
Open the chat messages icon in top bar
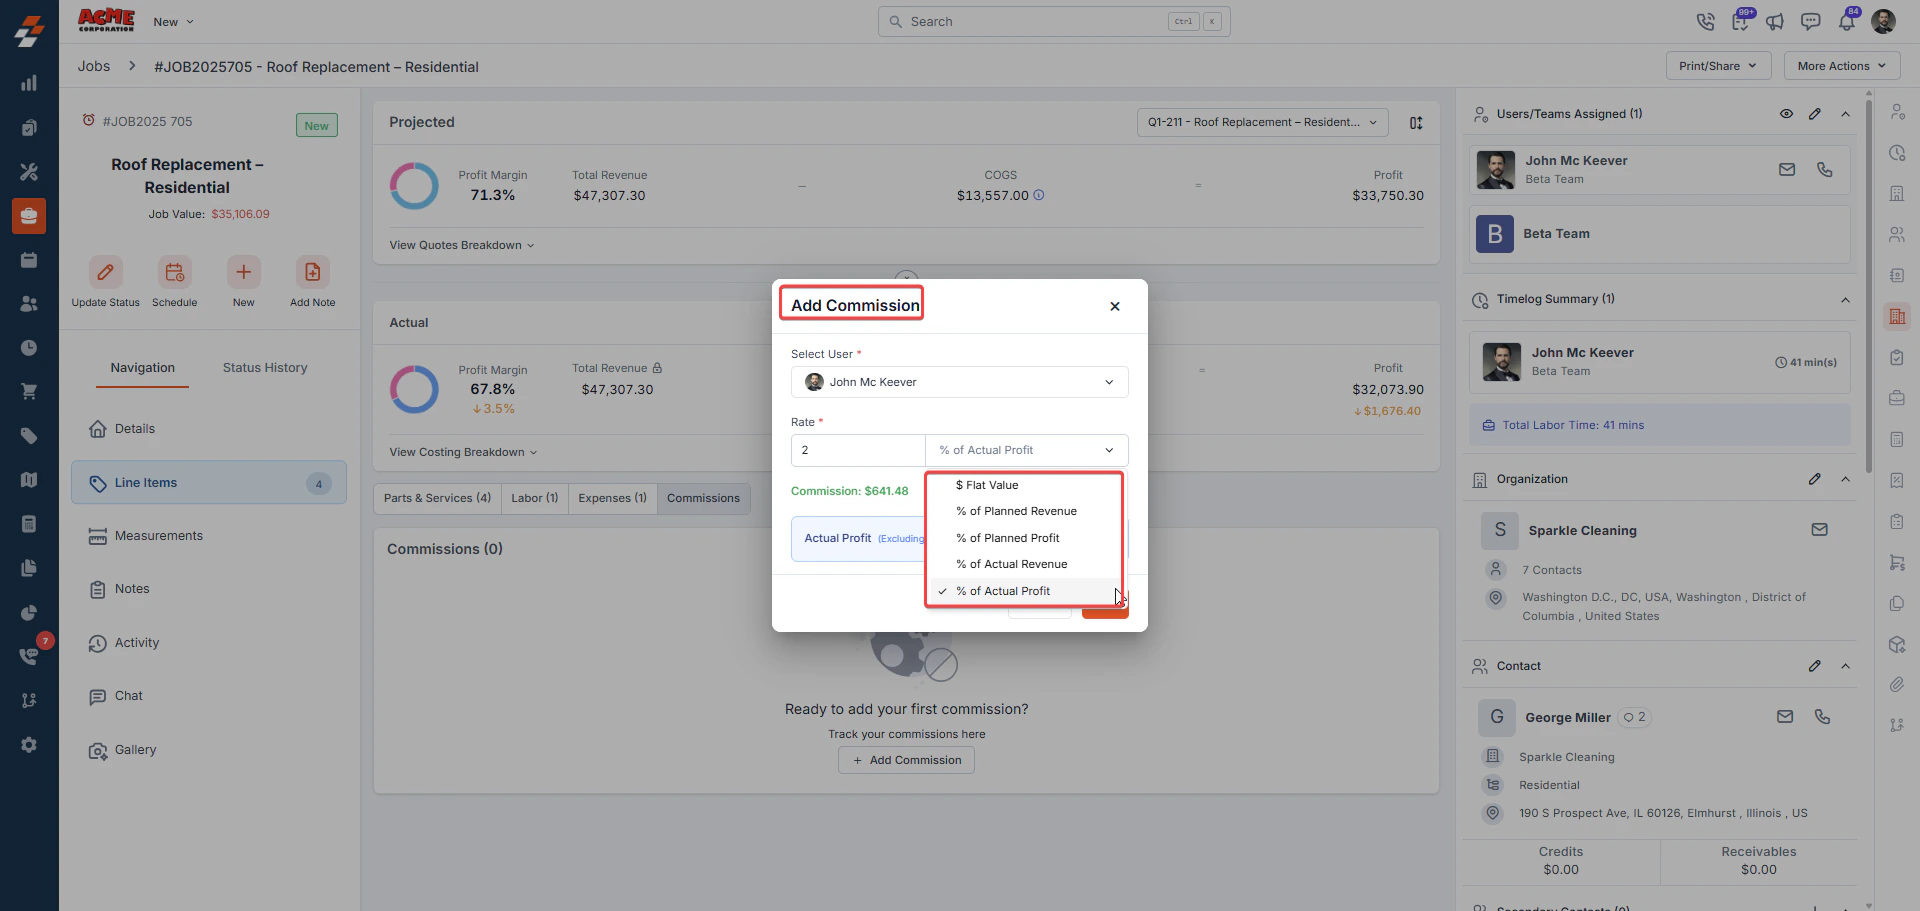(1810, 21)
